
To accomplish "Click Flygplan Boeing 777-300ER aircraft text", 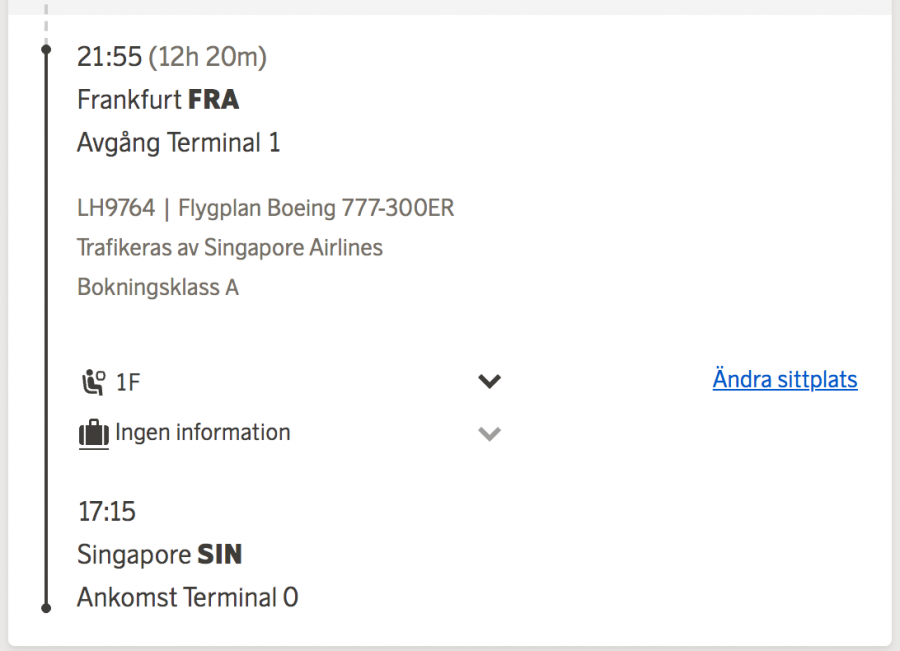I will (x=316, y=208).
